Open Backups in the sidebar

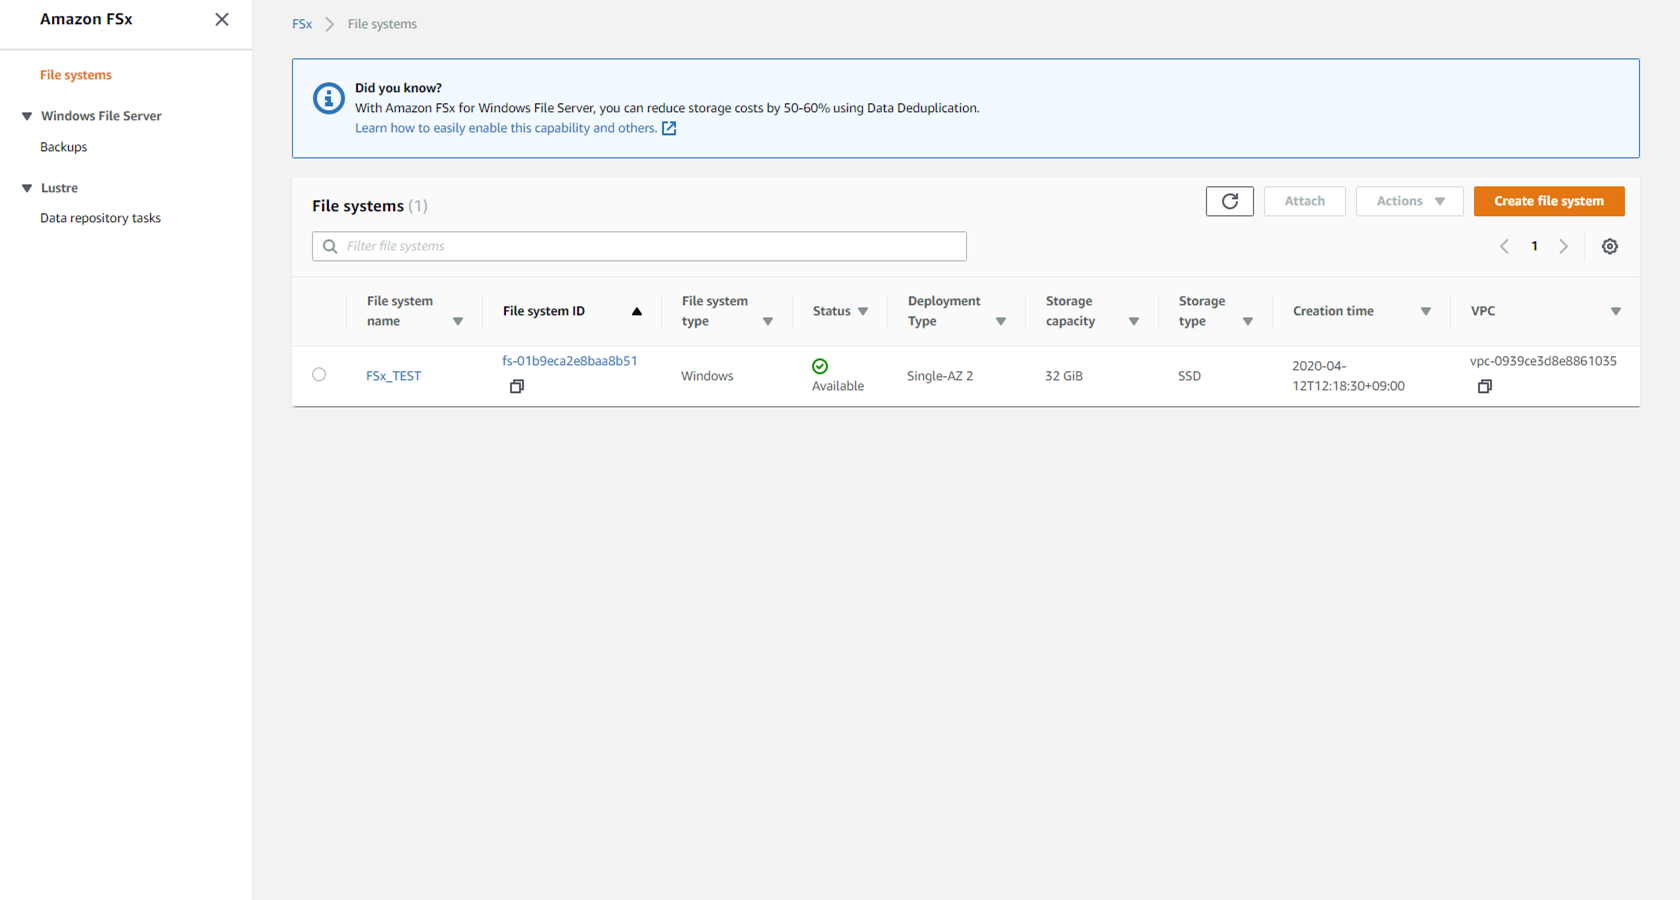(63, 147)
